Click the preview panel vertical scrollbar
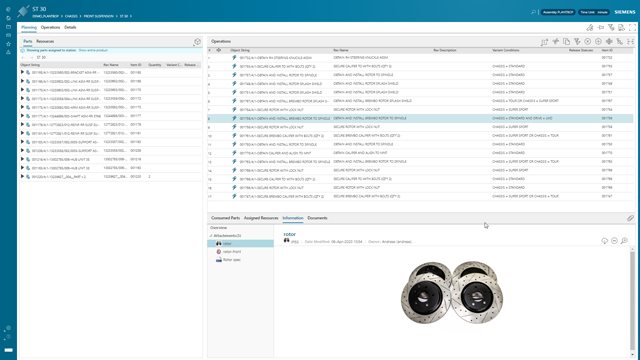This screenshot has height=360, width=640. click(632, 300)
